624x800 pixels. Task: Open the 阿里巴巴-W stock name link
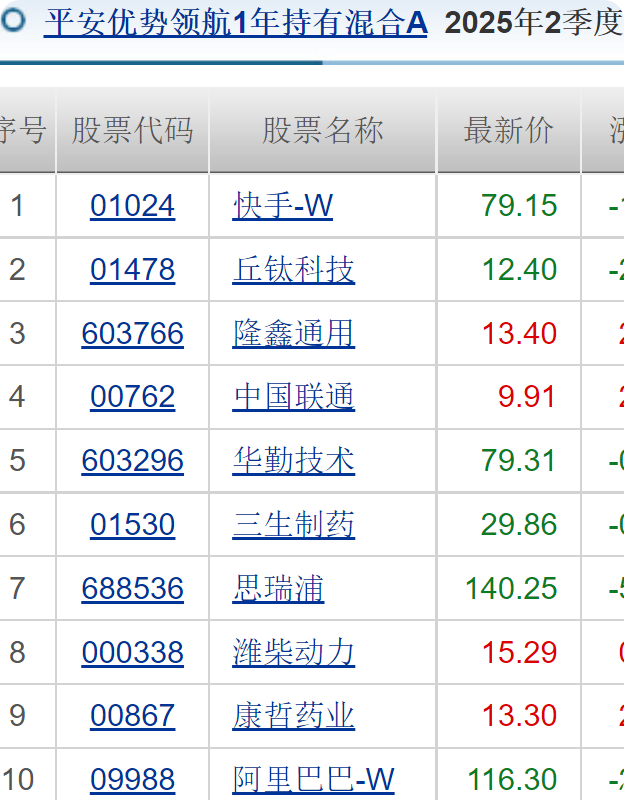click(x=313, y=780)
